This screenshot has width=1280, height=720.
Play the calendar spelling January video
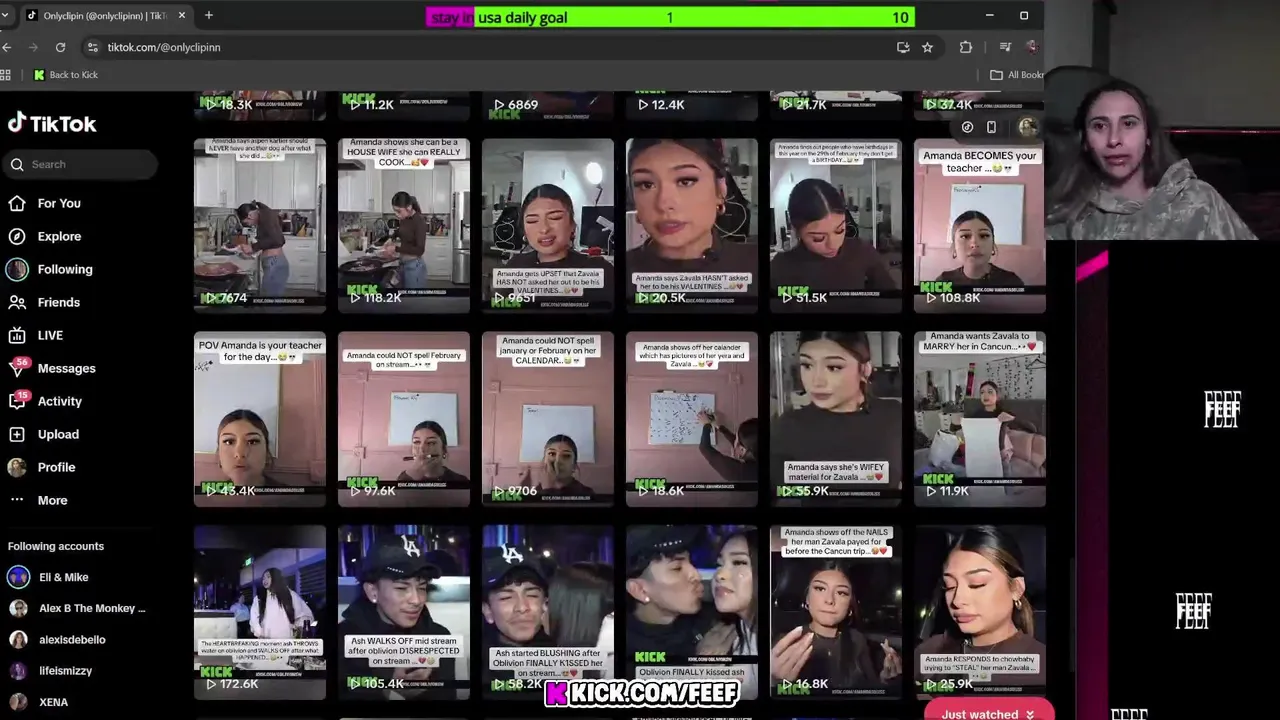coord(548,419)
